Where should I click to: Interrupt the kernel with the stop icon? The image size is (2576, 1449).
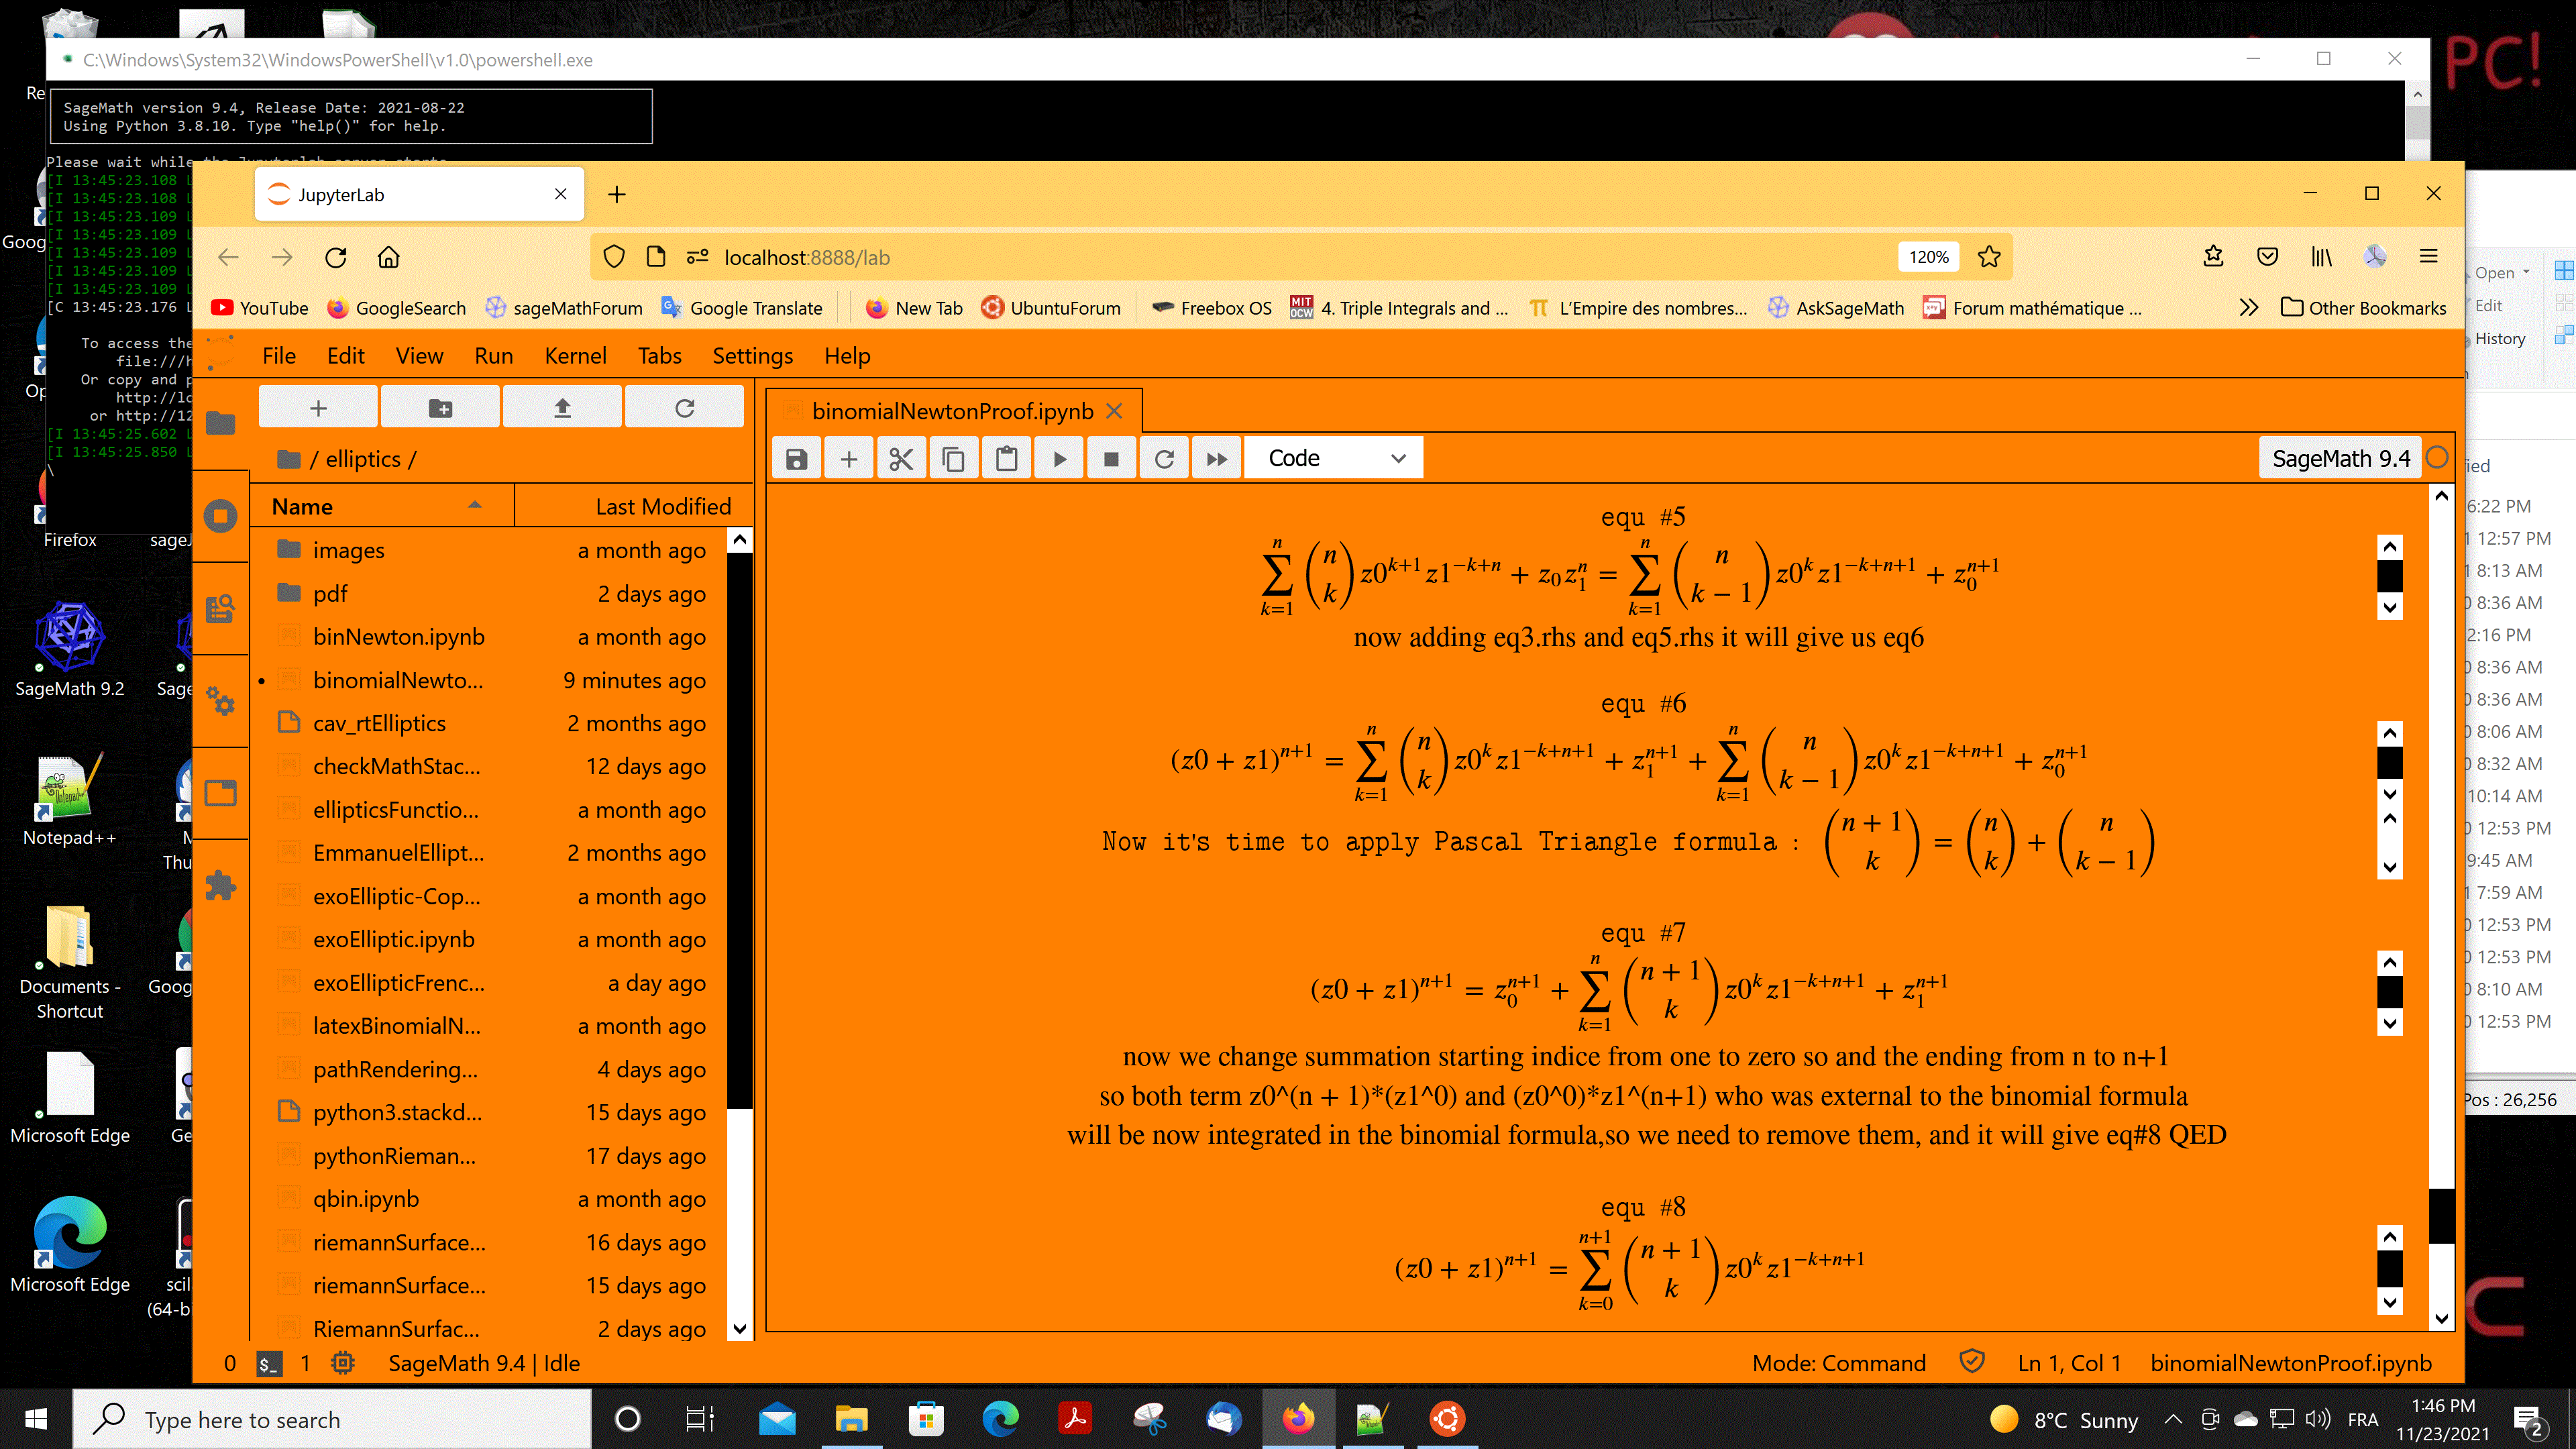tap(1111, 457)
